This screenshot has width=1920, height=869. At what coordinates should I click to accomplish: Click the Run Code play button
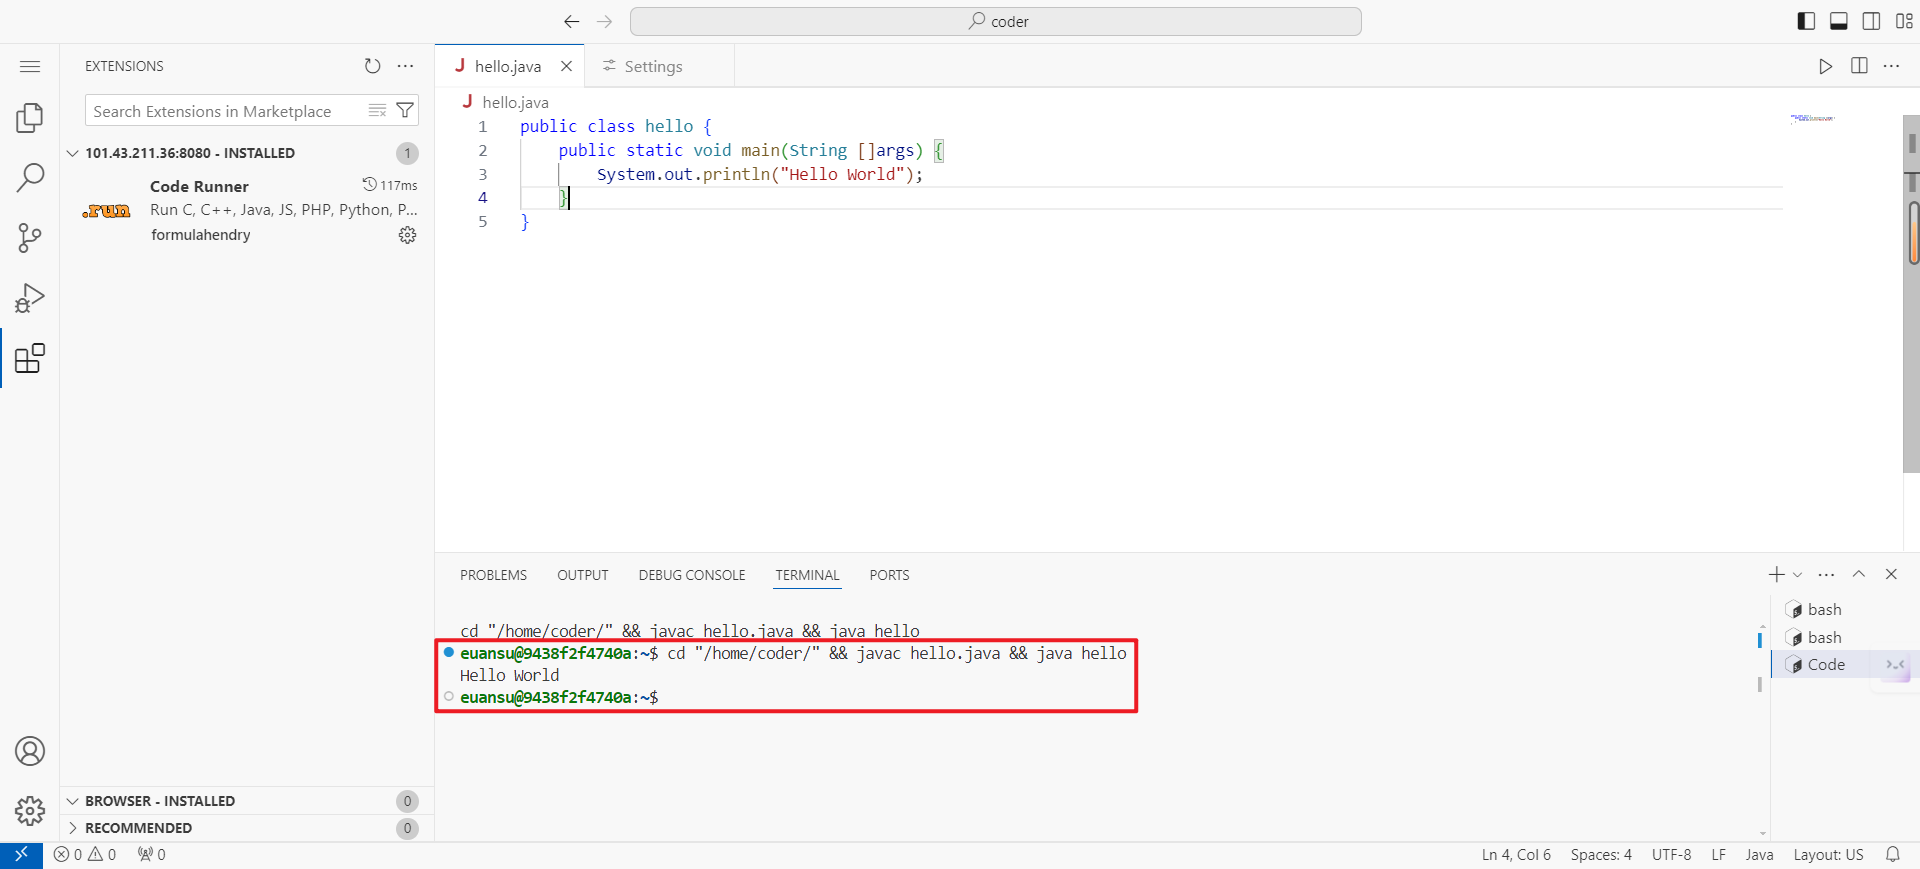pos(1825,66)
